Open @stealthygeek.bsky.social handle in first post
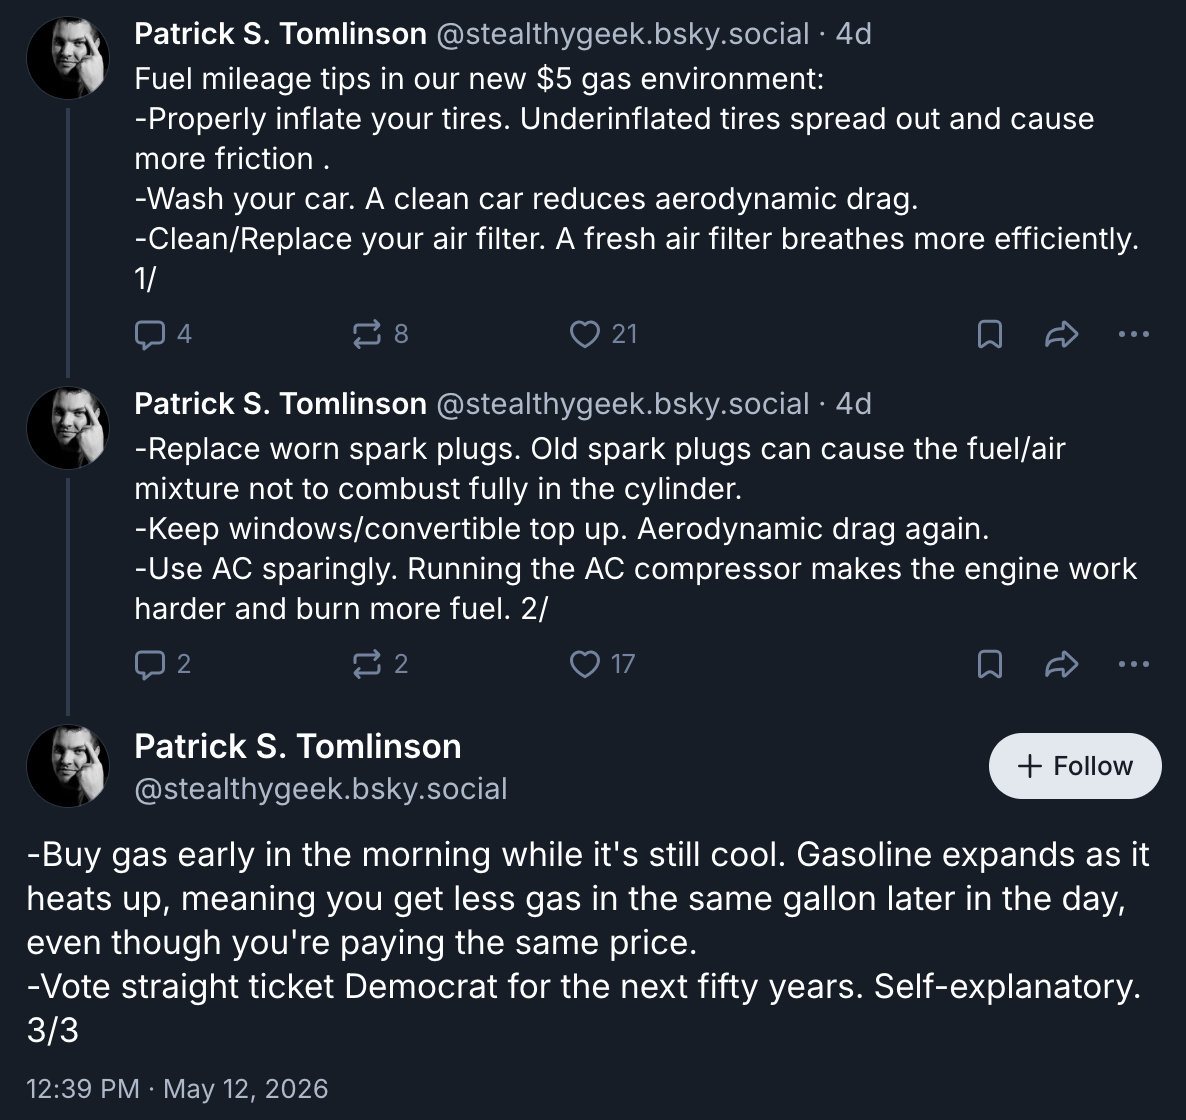The width and height of the screenshot is (1186, 1120). tap(623, 34)
